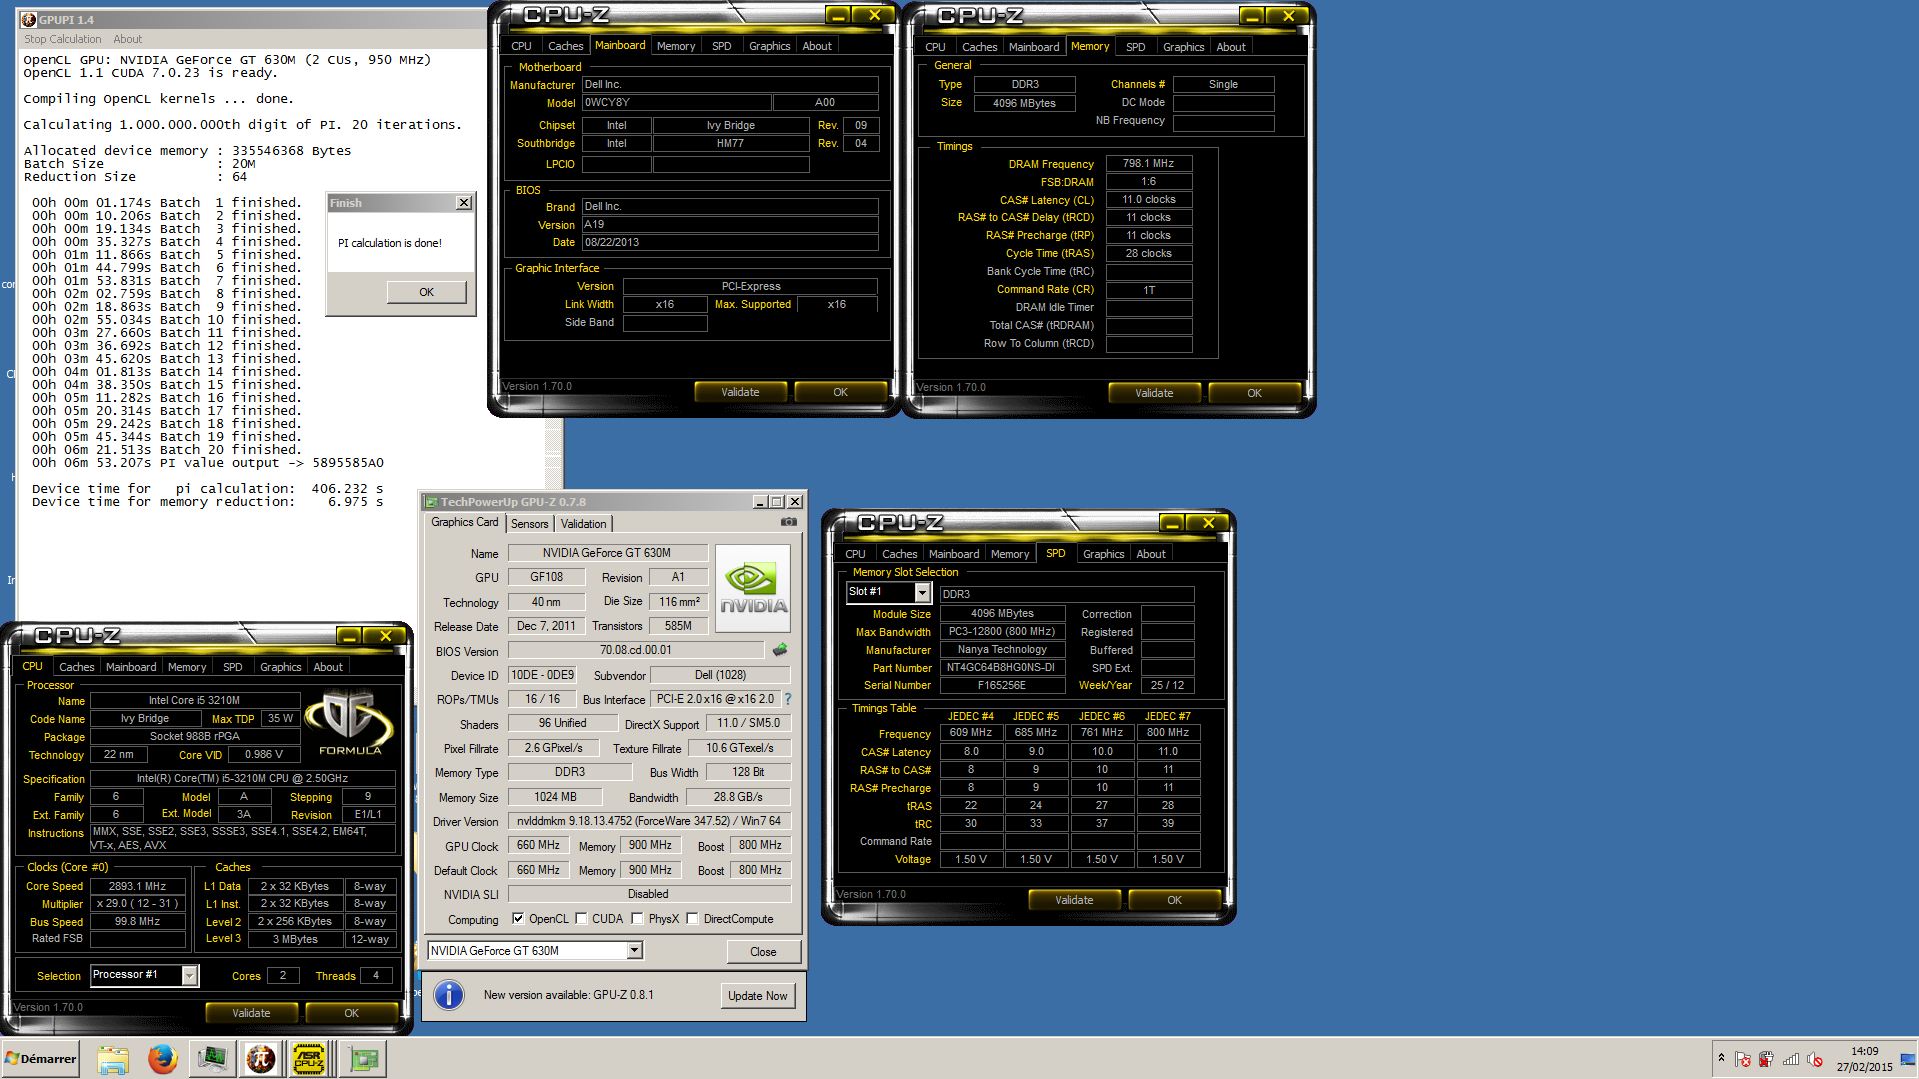The height and width of the screenshot is (1079, 1919).
Task: Click OK in the Finish dialog
Action: pyautogui.click(x=426, y=292)
